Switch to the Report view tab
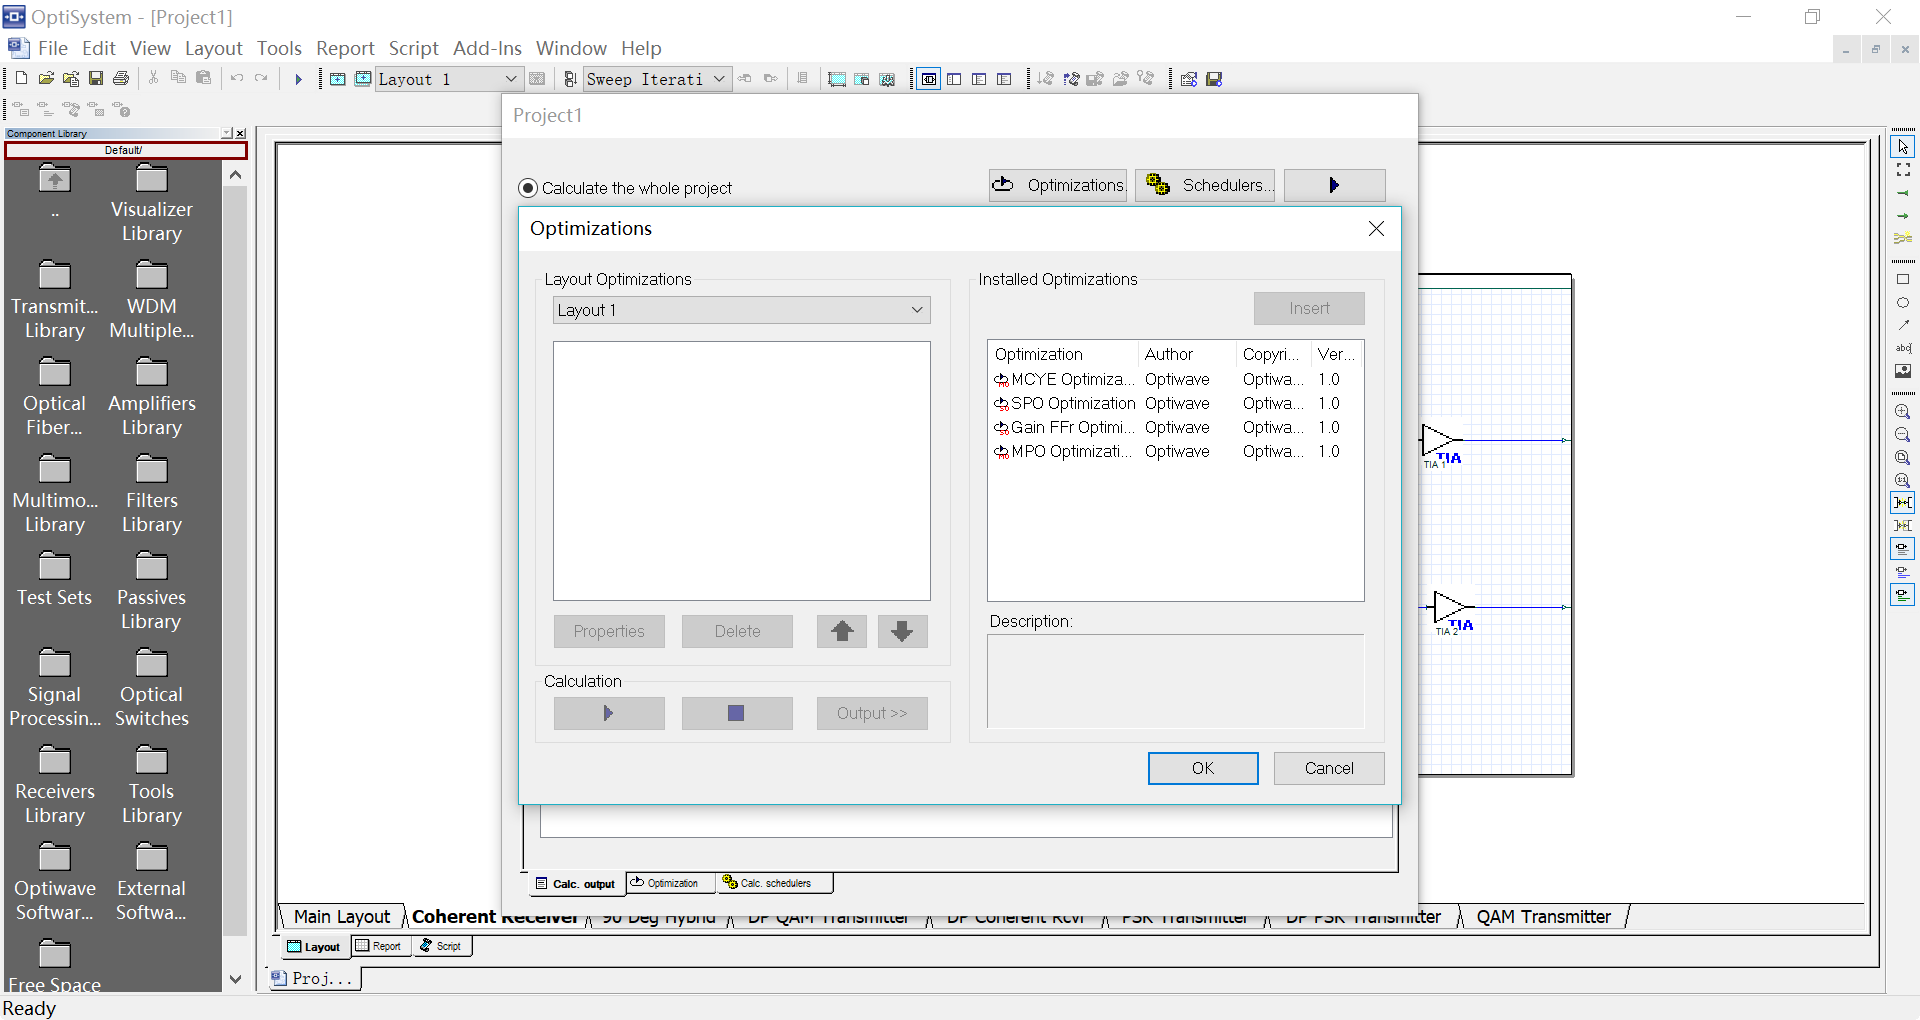 380,946
